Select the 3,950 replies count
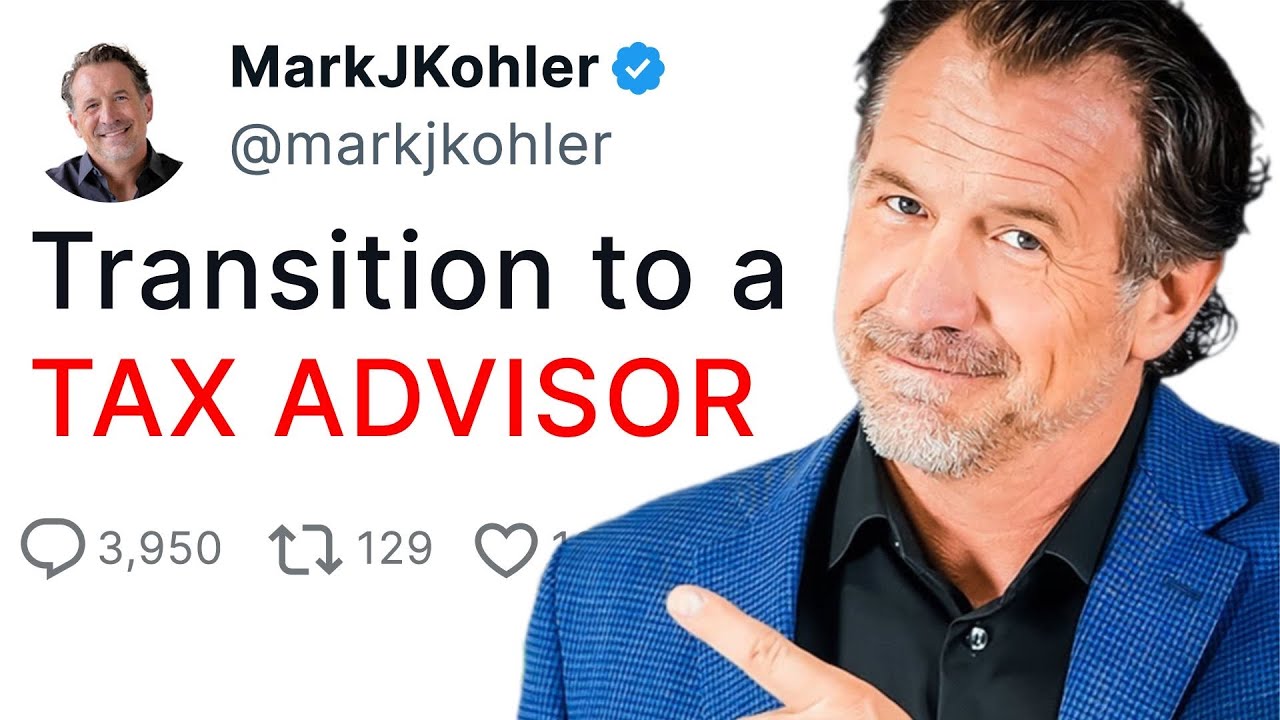 click(160, 550)
